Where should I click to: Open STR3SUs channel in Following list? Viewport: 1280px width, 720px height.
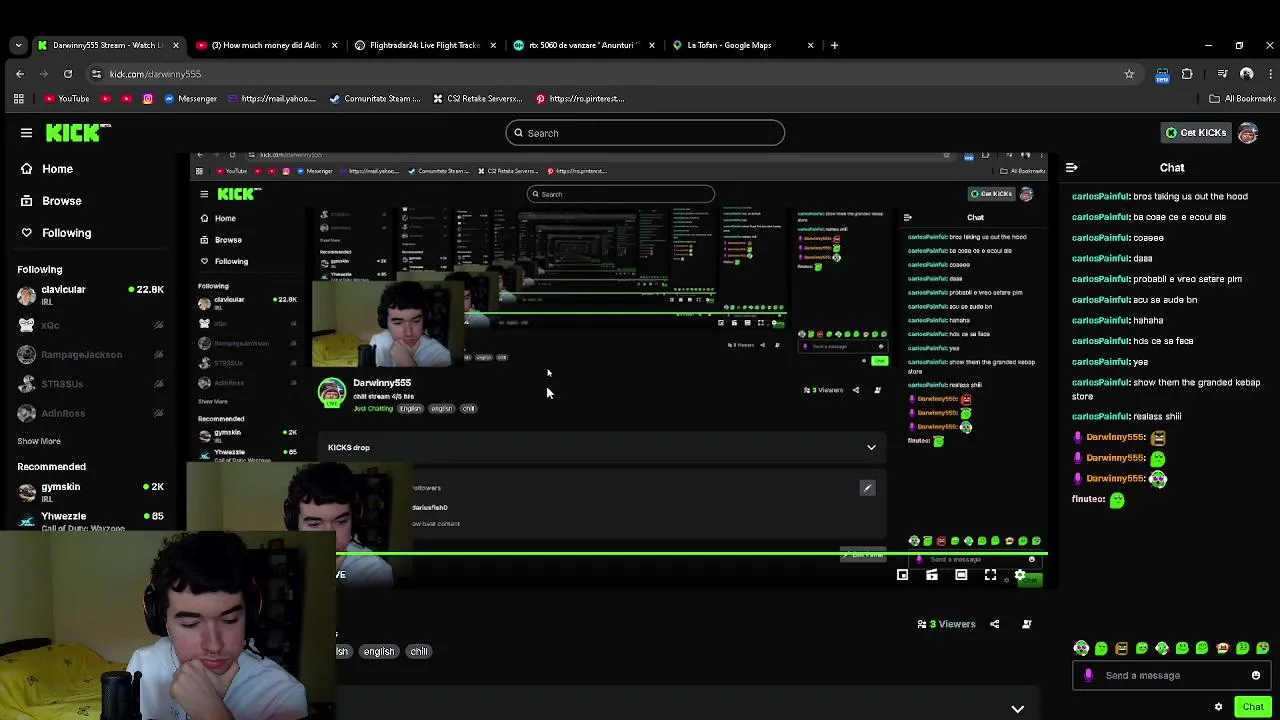click(90, 384)
